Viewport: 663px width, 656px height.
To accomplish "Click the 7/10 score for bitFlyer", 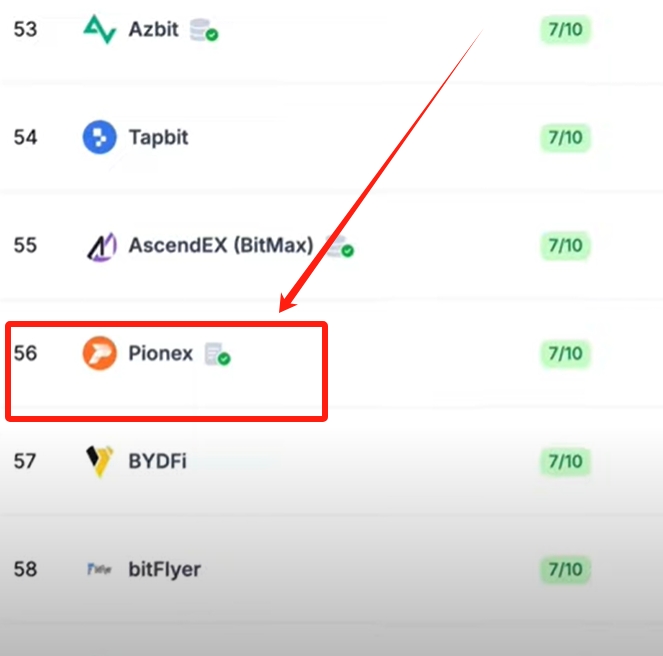I will [565, 569].
